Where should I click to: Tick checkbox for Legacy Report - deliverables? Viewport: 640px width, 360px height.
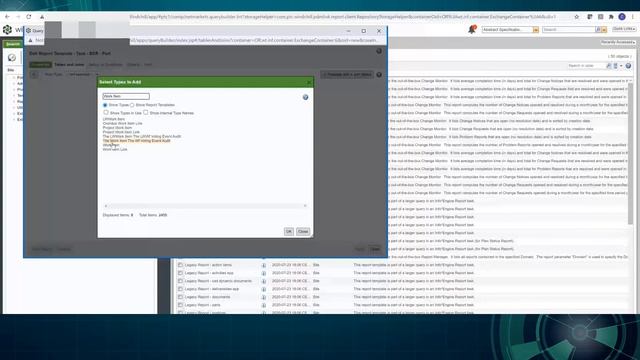[x=180, y=289]
